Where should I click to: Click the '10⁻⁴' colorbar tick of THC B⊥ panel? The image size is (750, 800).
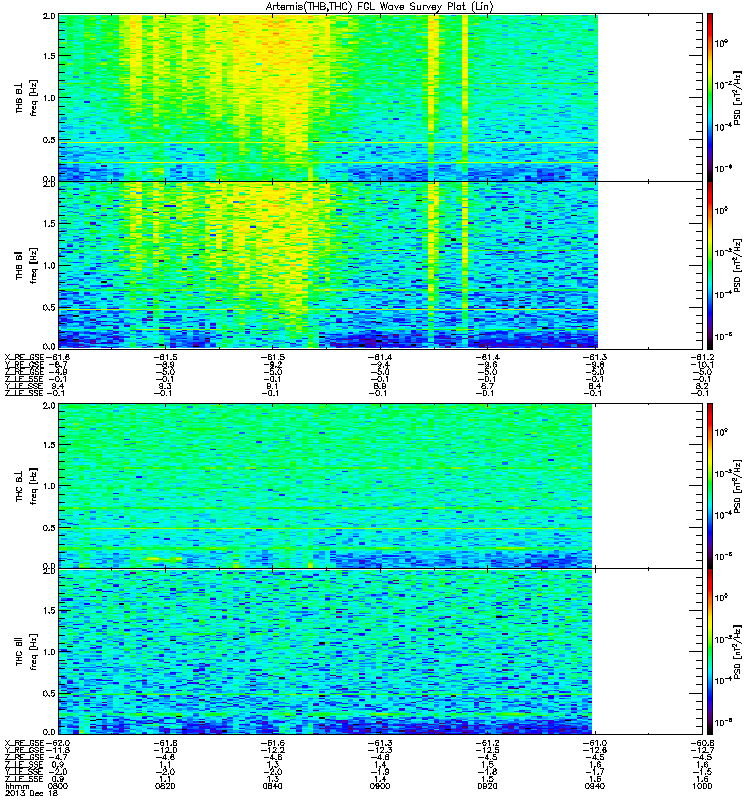(x=722, y=515)
